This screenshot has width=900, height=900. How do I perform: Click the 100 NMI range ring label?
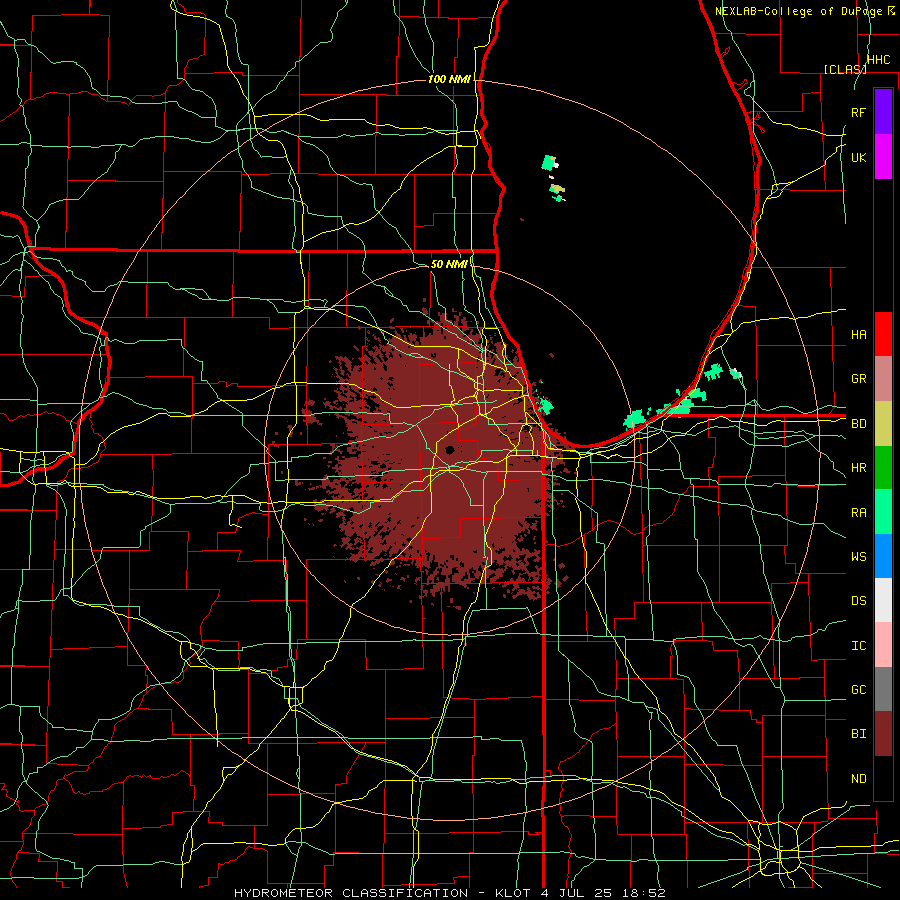coord(449,79)
